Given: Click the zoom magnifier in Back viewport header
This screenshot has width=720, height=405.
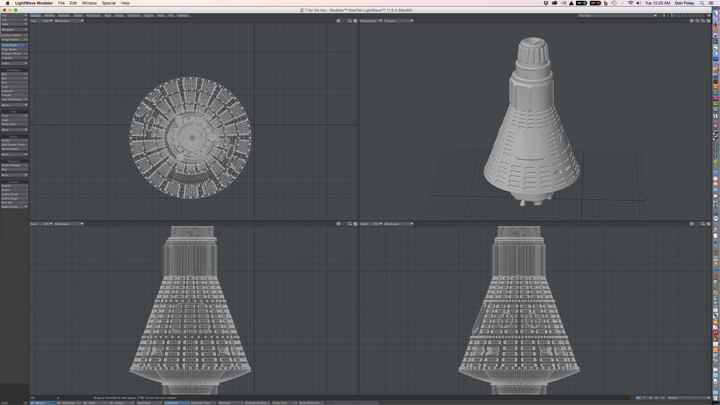Looking at the screenshot, I should point(349,224).
